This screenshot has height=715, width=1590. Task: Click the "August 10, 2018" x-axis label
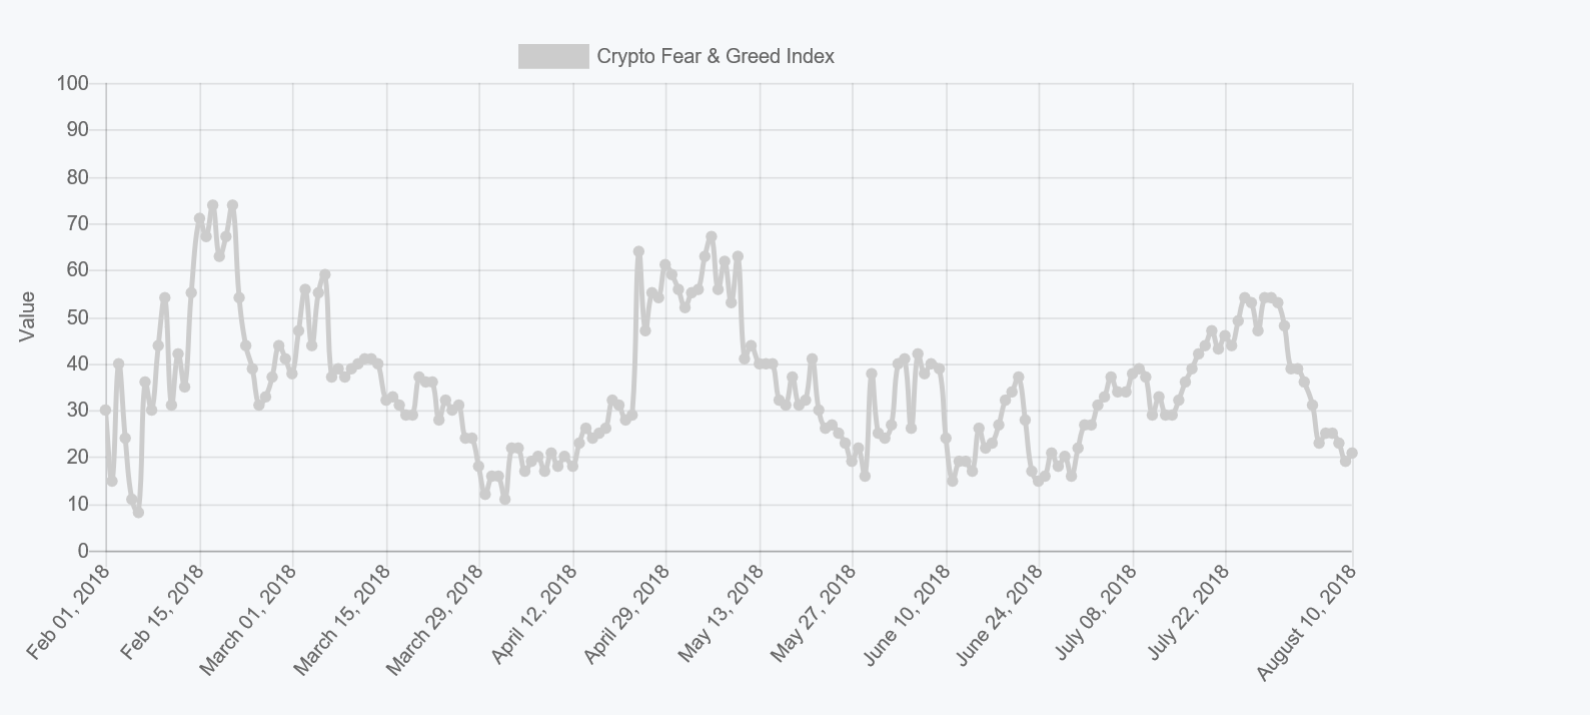pos(1307,621)
